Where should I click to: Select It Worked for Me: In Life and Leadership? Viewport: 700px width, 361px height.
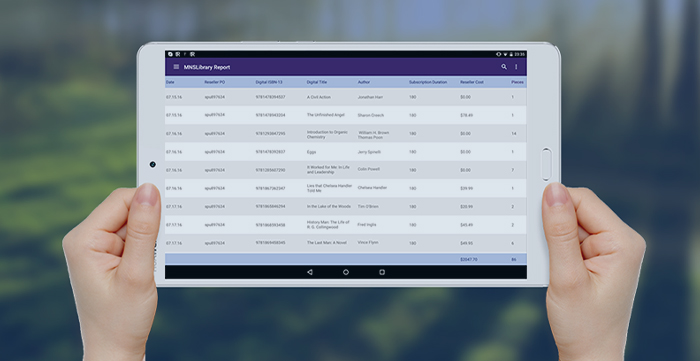(x=328, y=170)
